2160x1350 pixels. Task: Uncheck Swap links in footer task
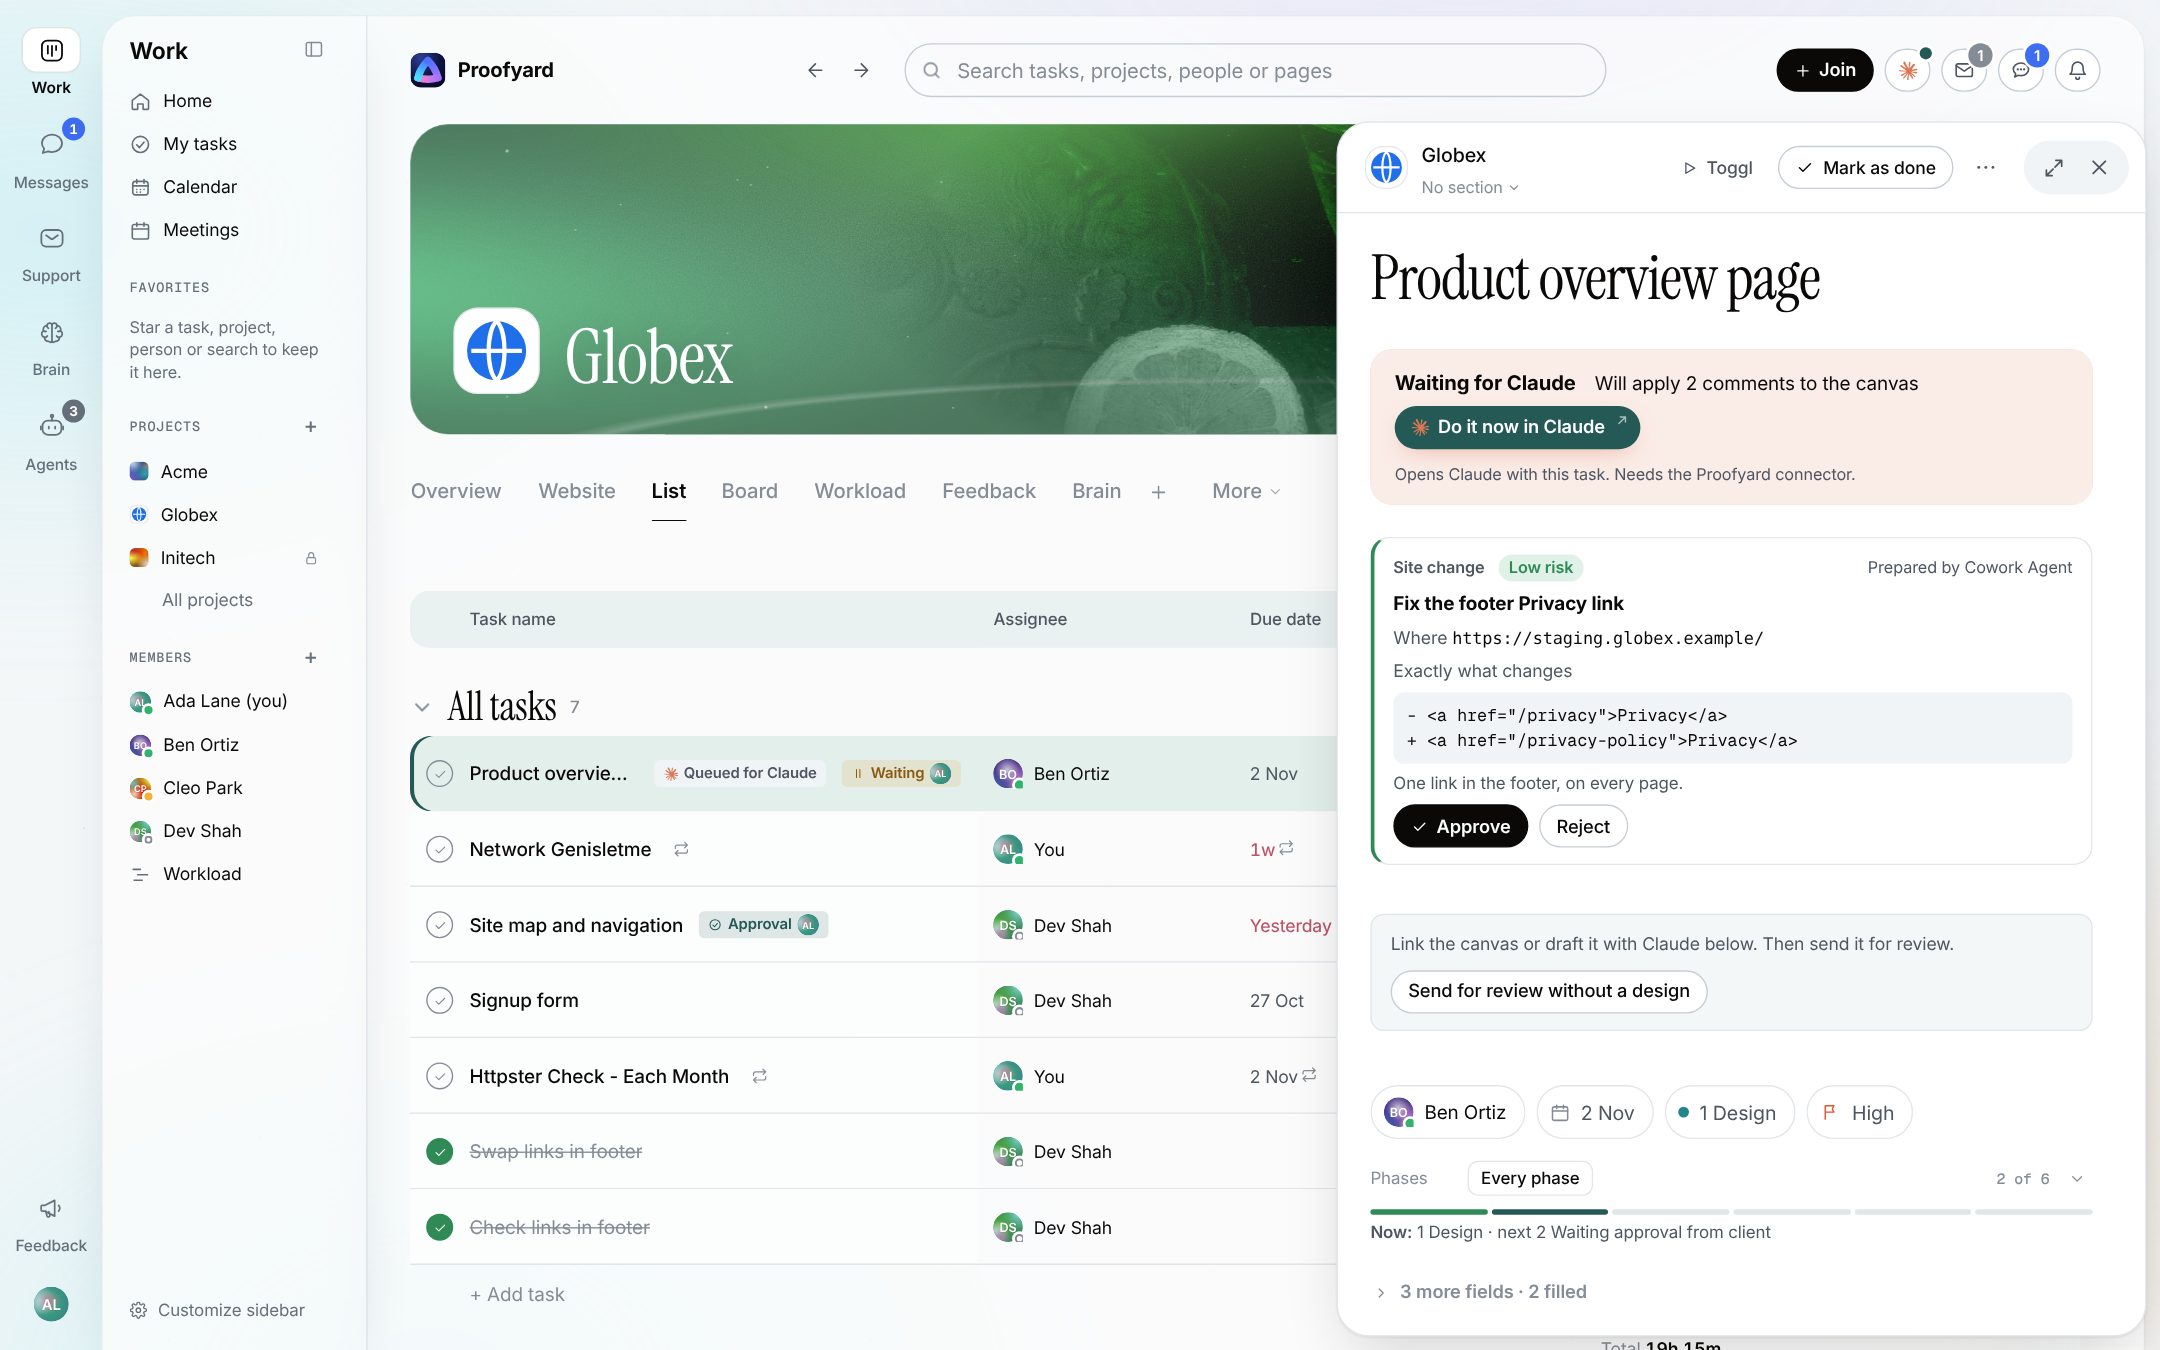(440, 1152)
